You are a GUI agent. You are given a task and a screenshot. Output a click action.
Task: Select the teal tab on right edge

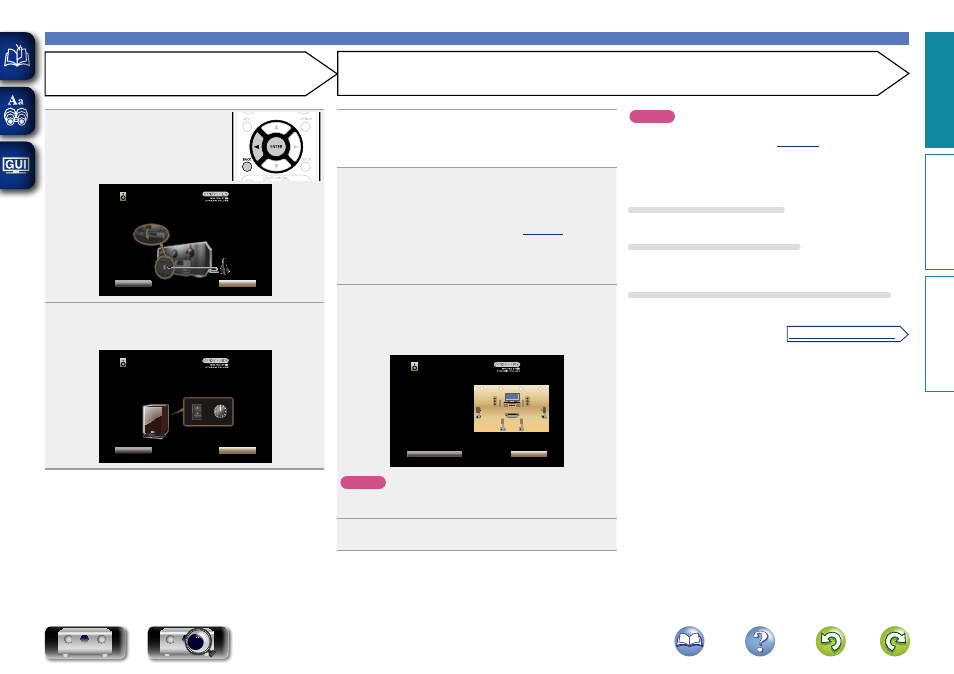click(939, 90)
